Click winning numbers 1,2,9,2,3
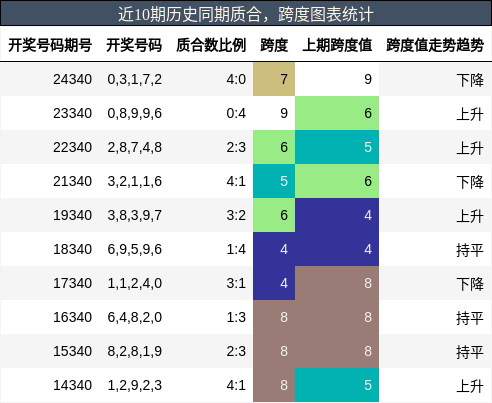 click(135, 385)
